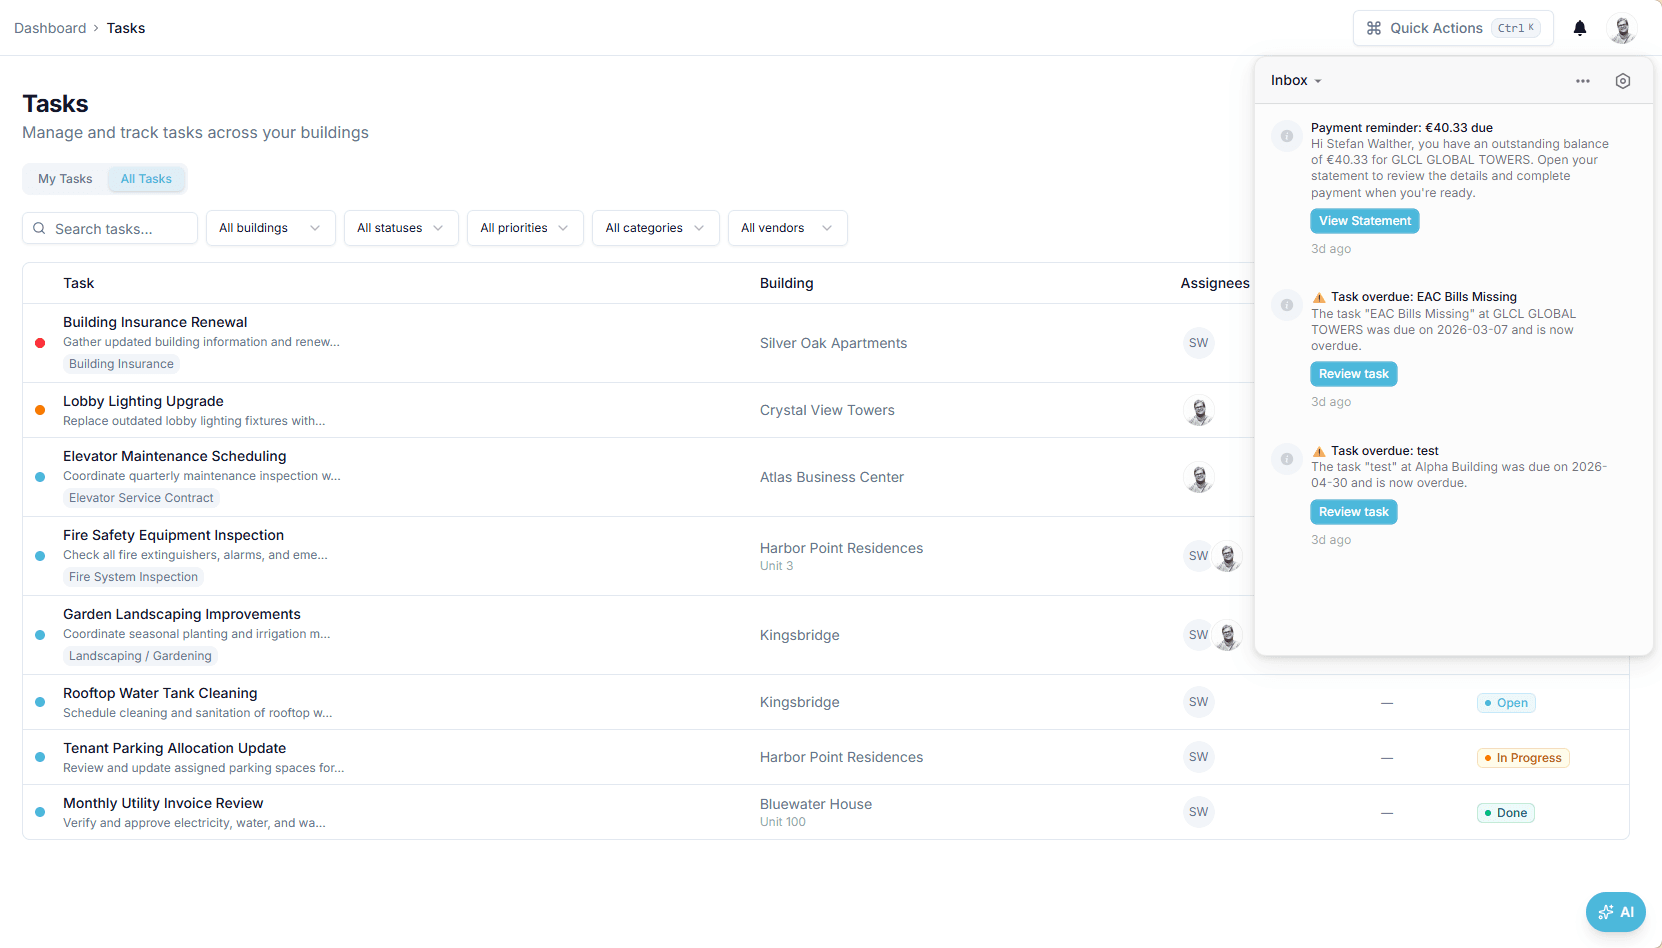Expand the All statuses filter
The width and height of the screenshot is (1662, 948).
click(401, 228)
